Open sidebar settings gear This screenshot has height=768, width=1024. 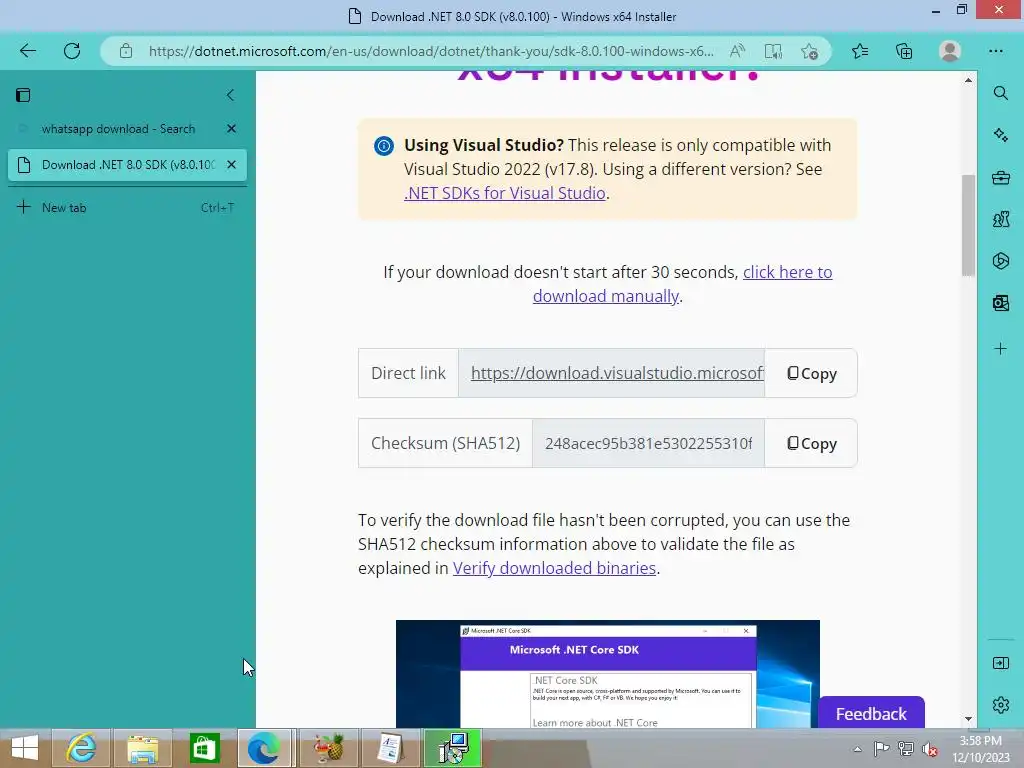[1000, 705]
